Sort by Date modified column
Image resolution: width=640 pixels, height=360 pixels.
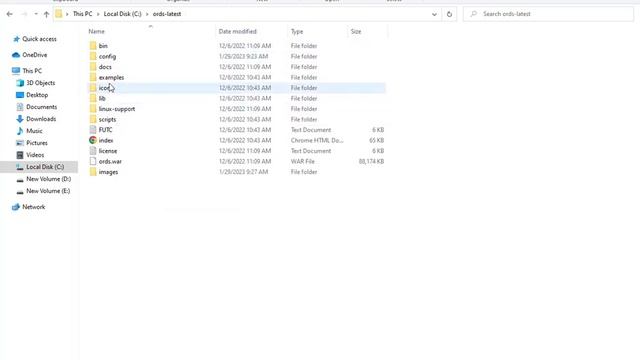point(238,31)
